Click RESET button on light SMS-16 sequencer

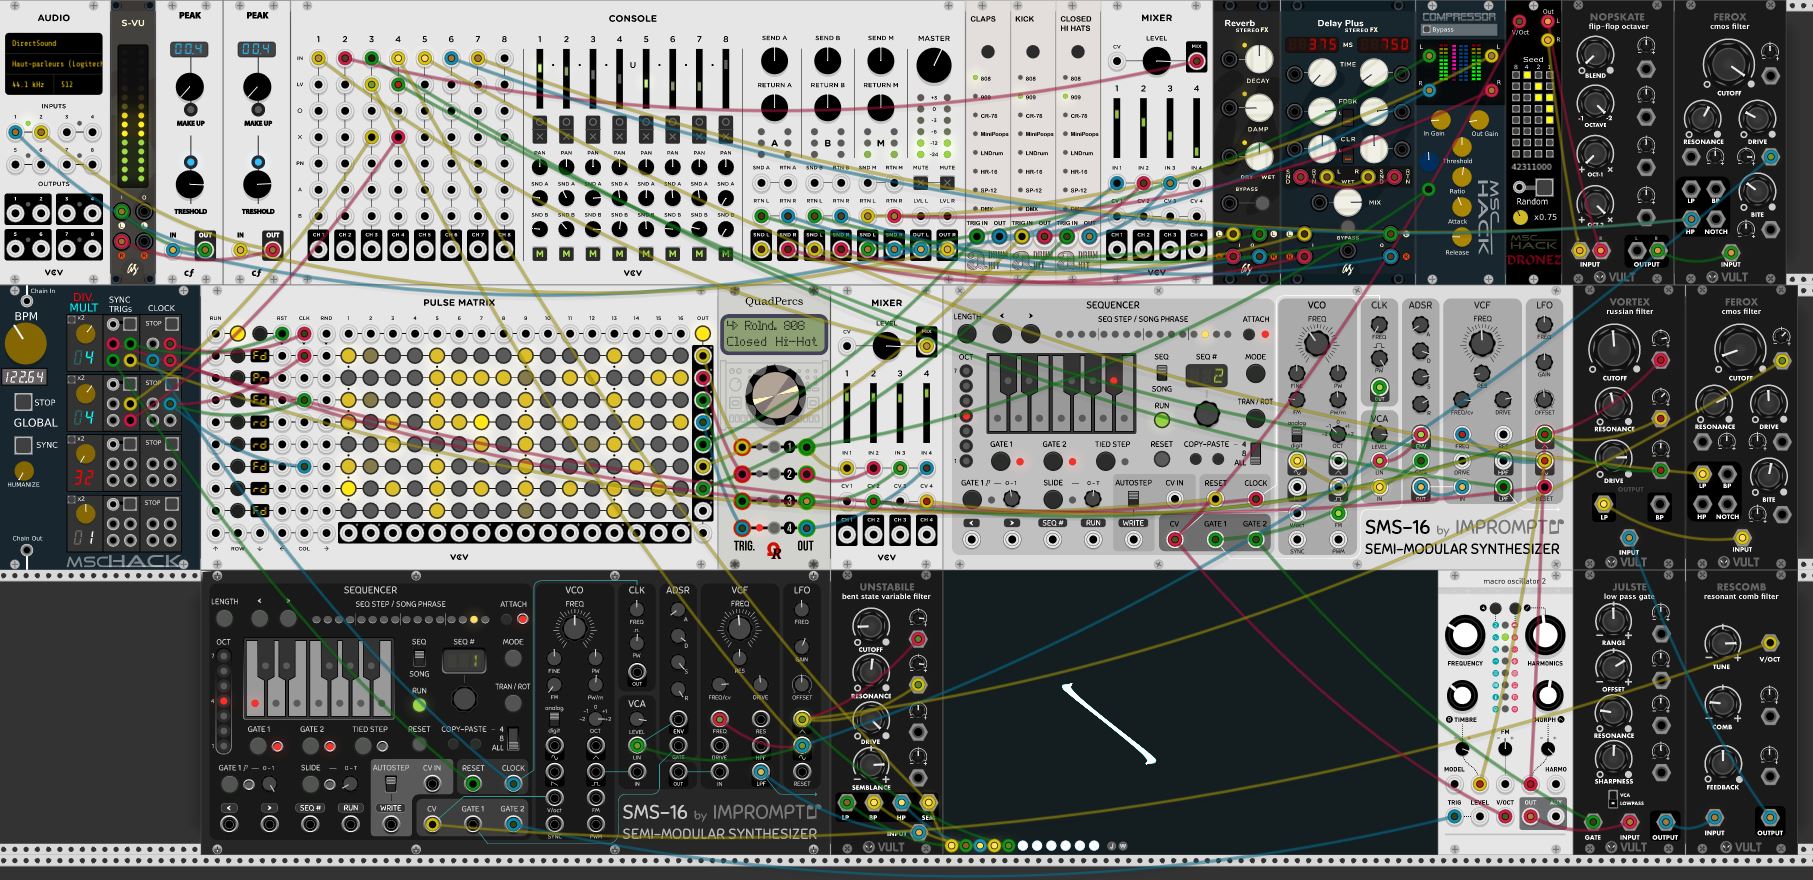(x=1162, y=459)
